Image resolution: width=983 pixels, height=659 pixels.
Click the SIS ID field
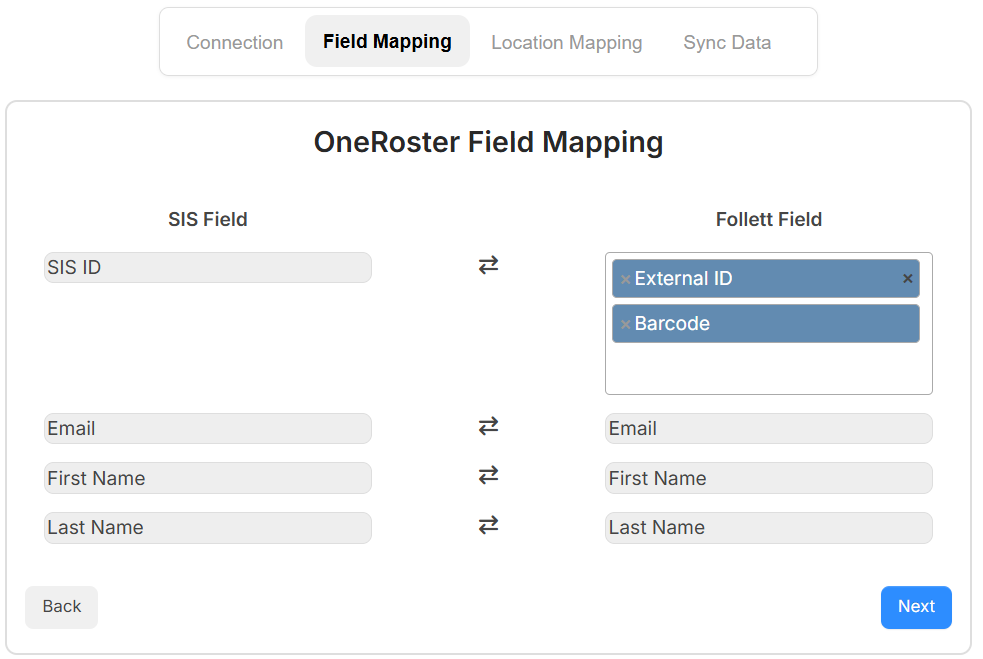point(208,268)
